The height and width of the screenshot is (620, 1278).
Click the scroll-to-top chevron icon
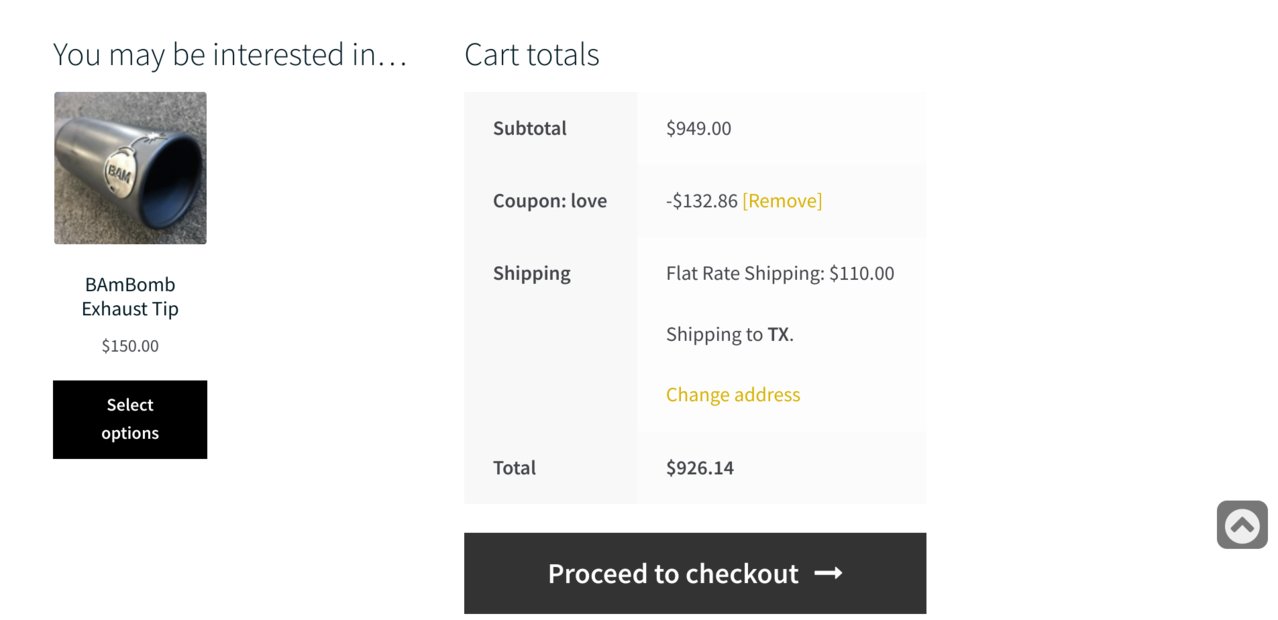[x=1242, y=525]
